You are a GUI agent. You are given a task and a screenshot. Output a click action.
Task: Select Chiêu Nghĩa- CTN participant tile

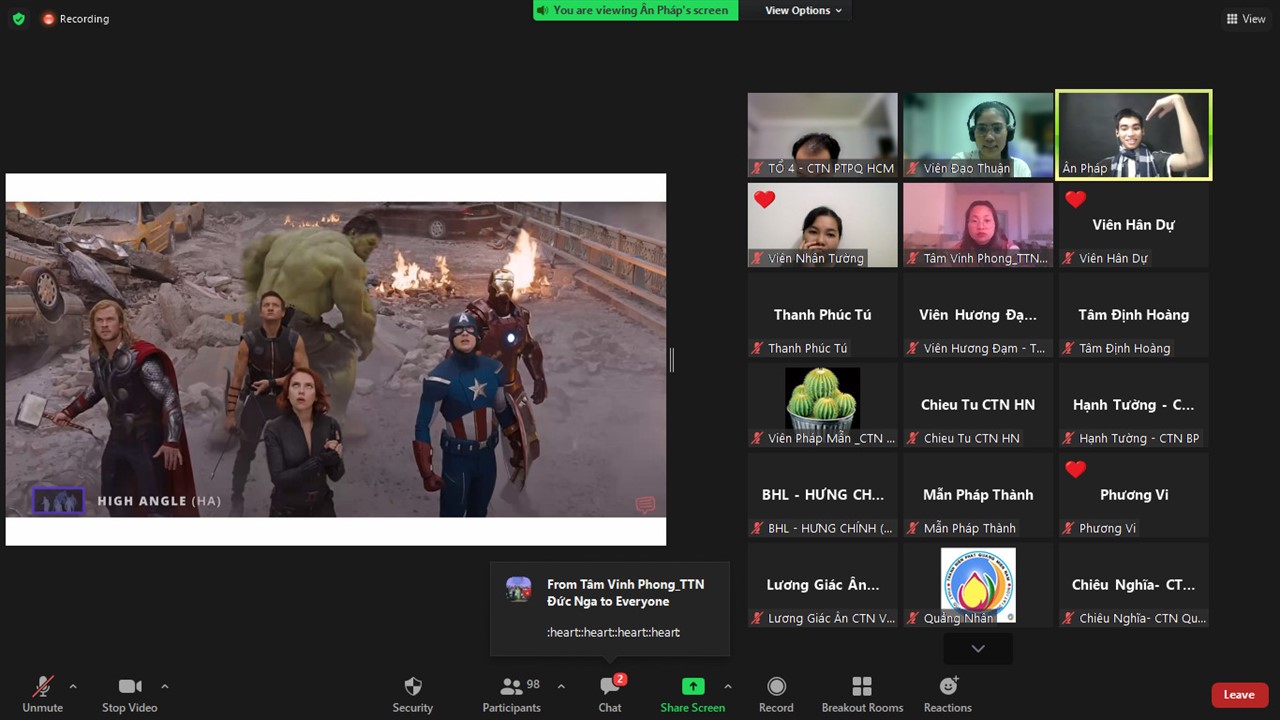1134,585
